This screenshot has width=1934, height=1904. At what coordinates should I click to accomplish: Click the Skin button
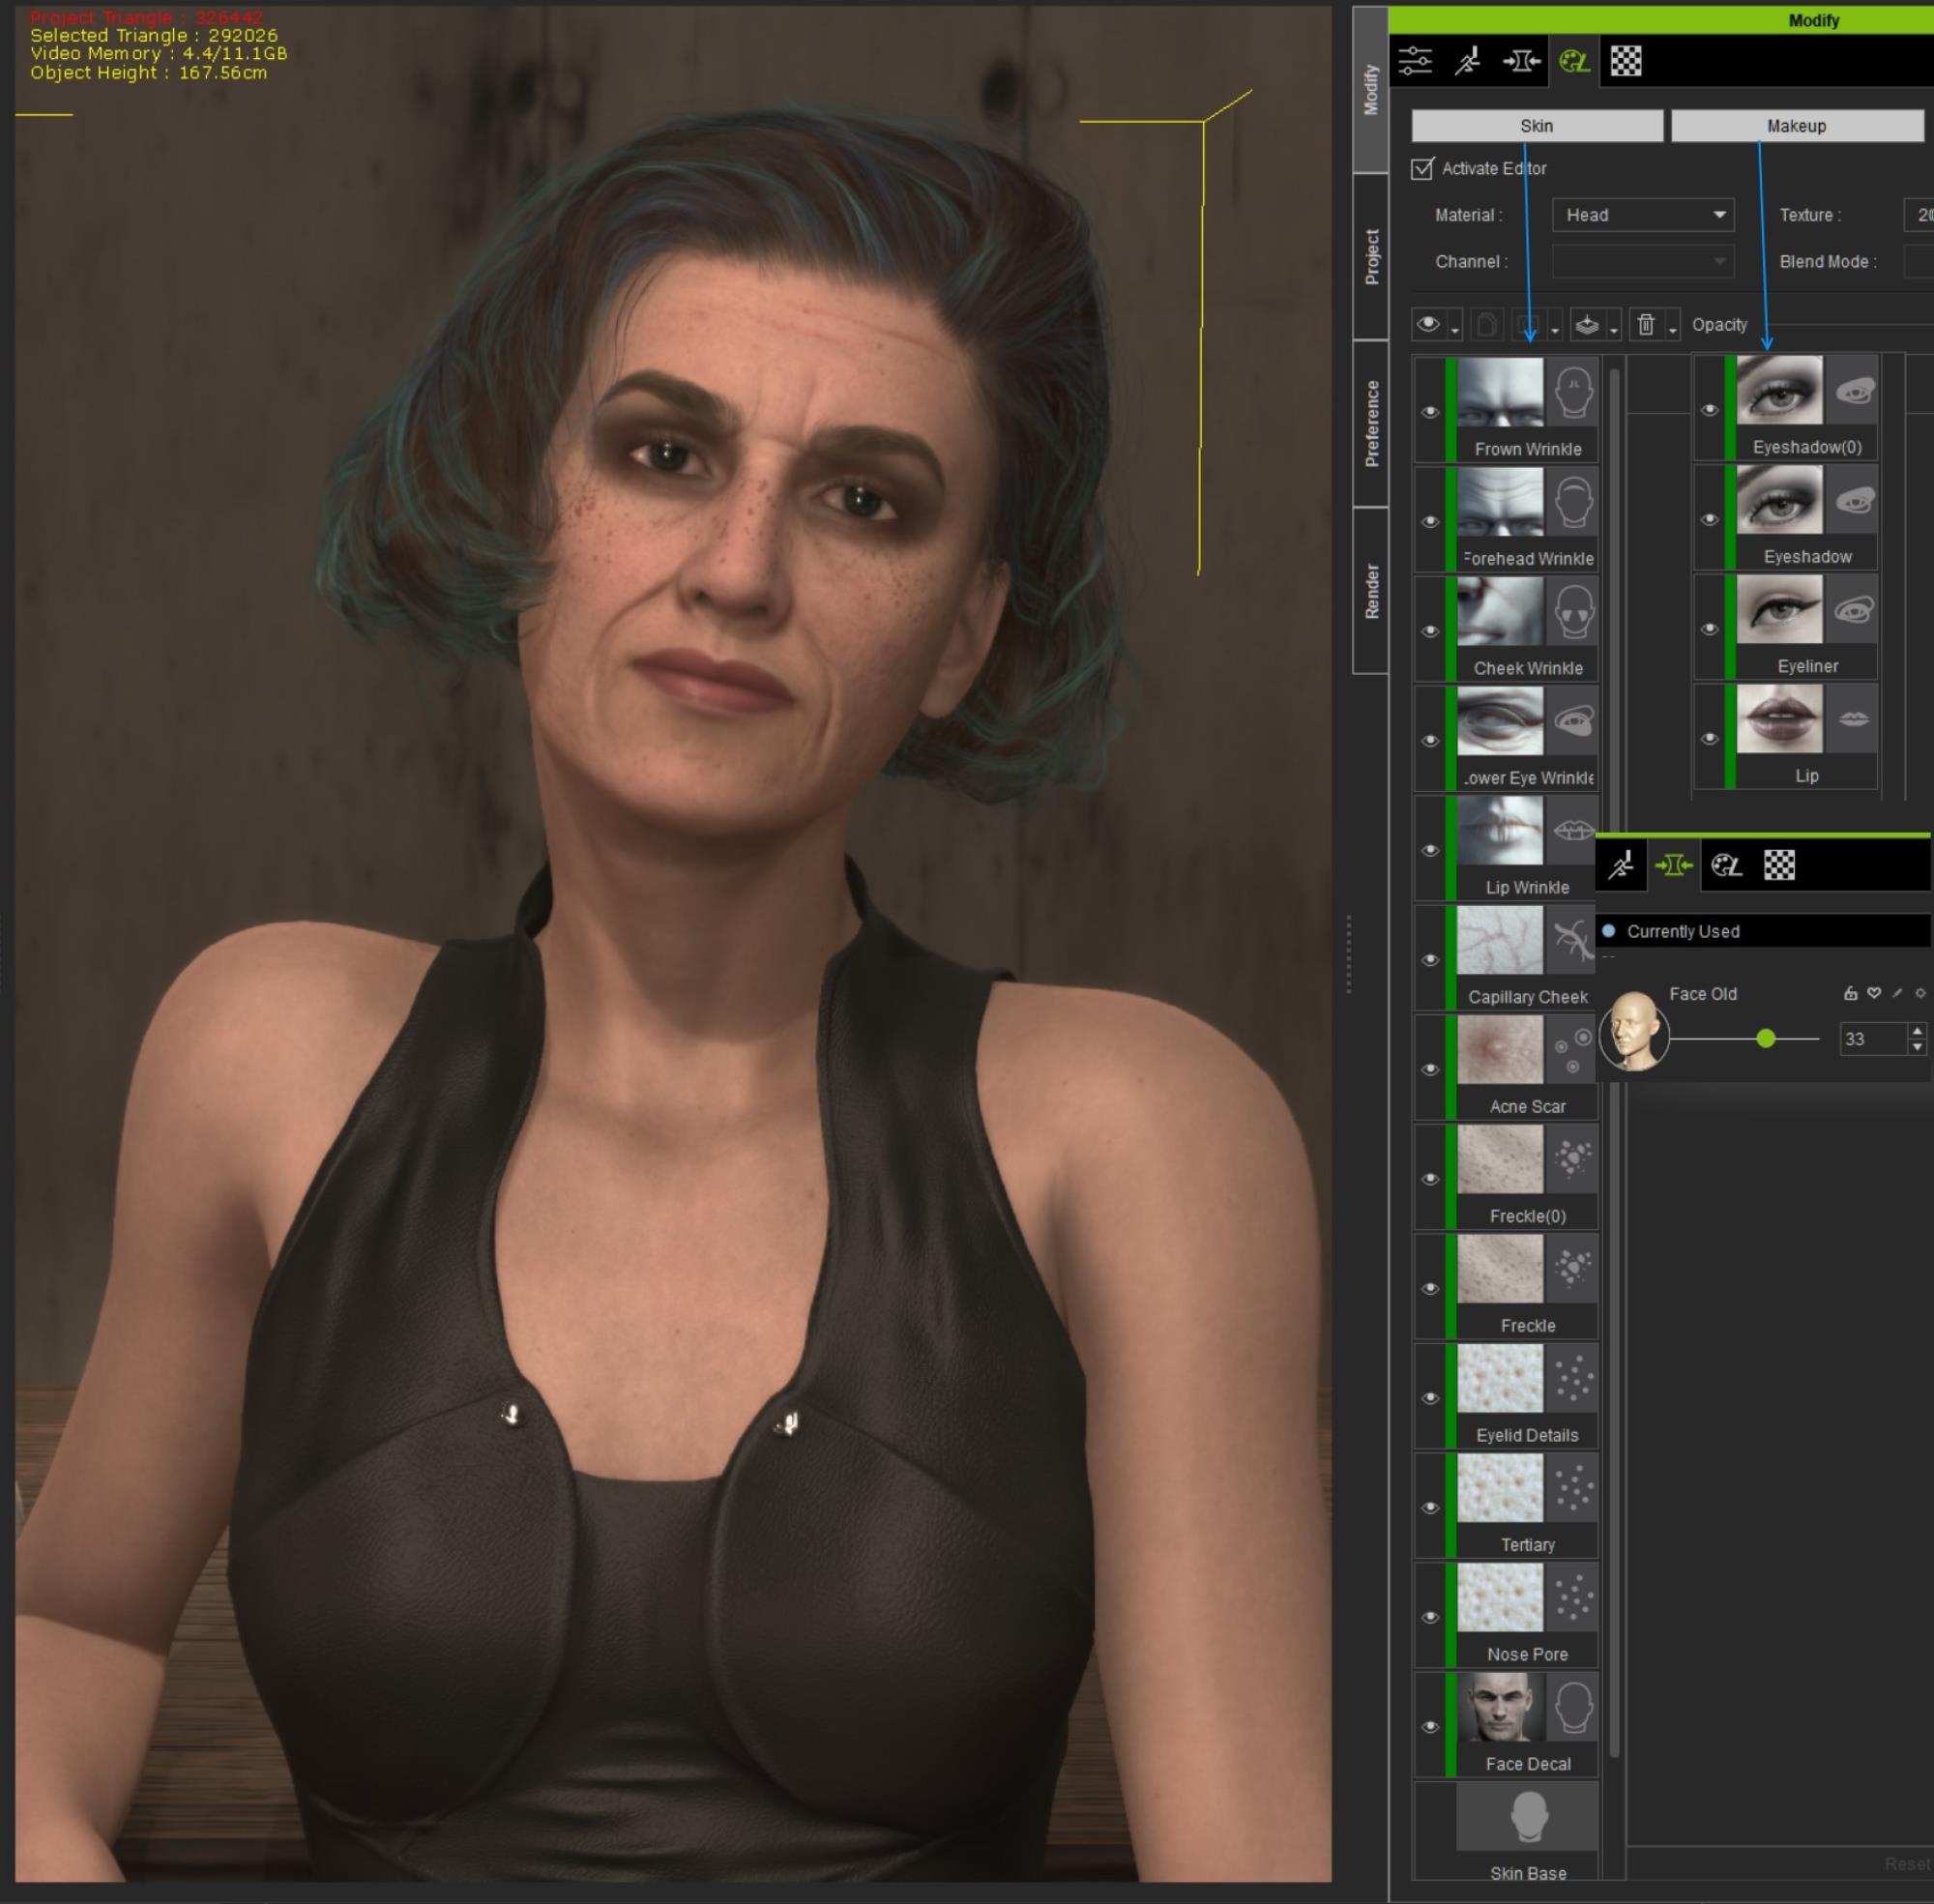[1537, 126]
